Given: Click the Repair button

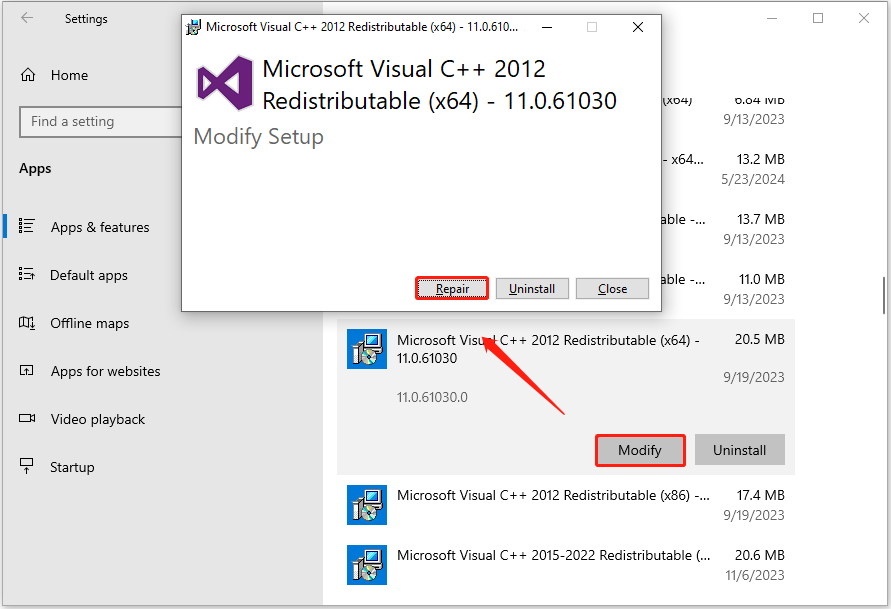Looking at the screenshot, I should tap(451, 288).
